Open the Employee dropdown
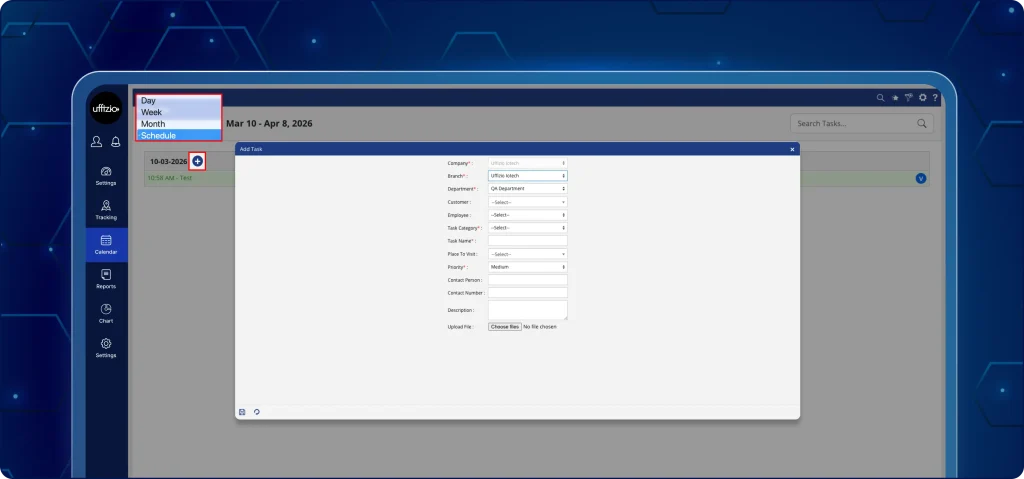1024x479 pixels. [528, 215]
